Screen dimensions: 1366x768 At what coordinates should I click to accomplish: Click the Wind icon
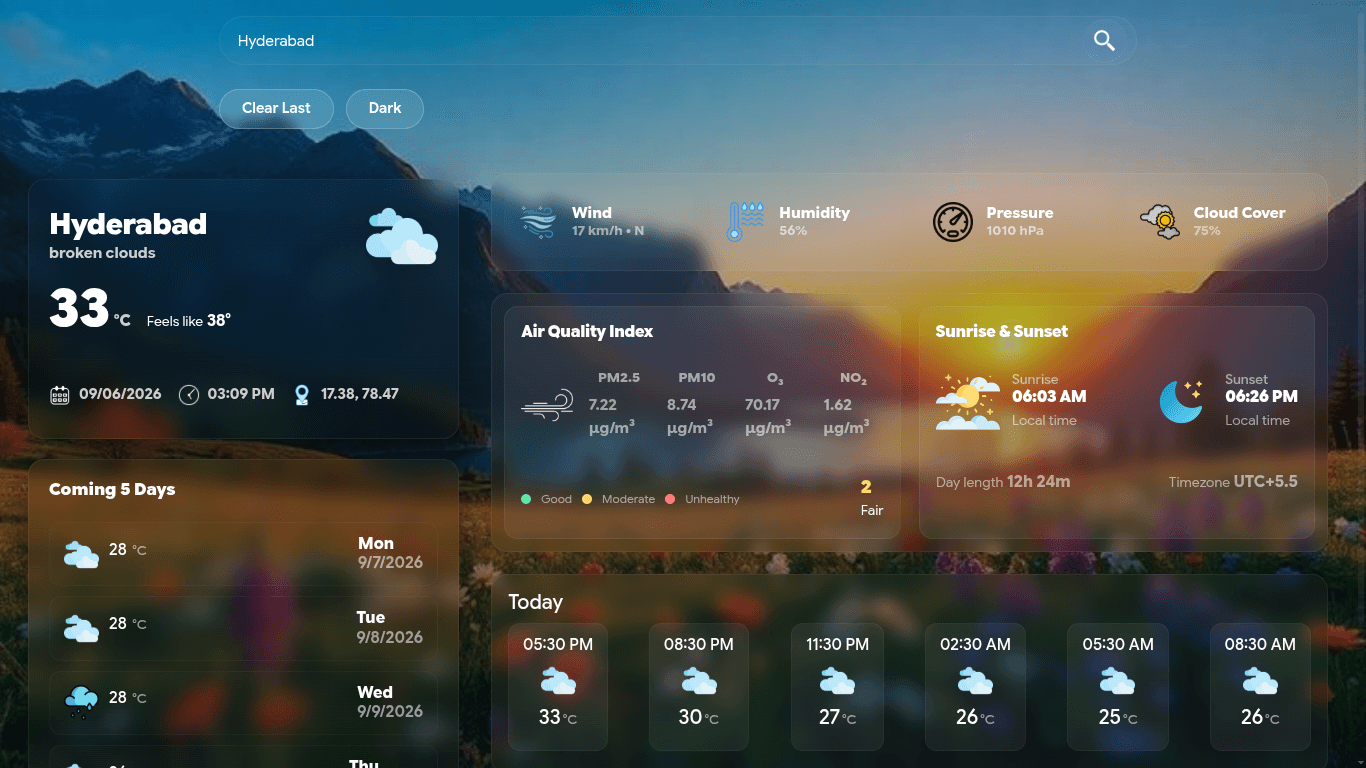[x=538, y=222]
